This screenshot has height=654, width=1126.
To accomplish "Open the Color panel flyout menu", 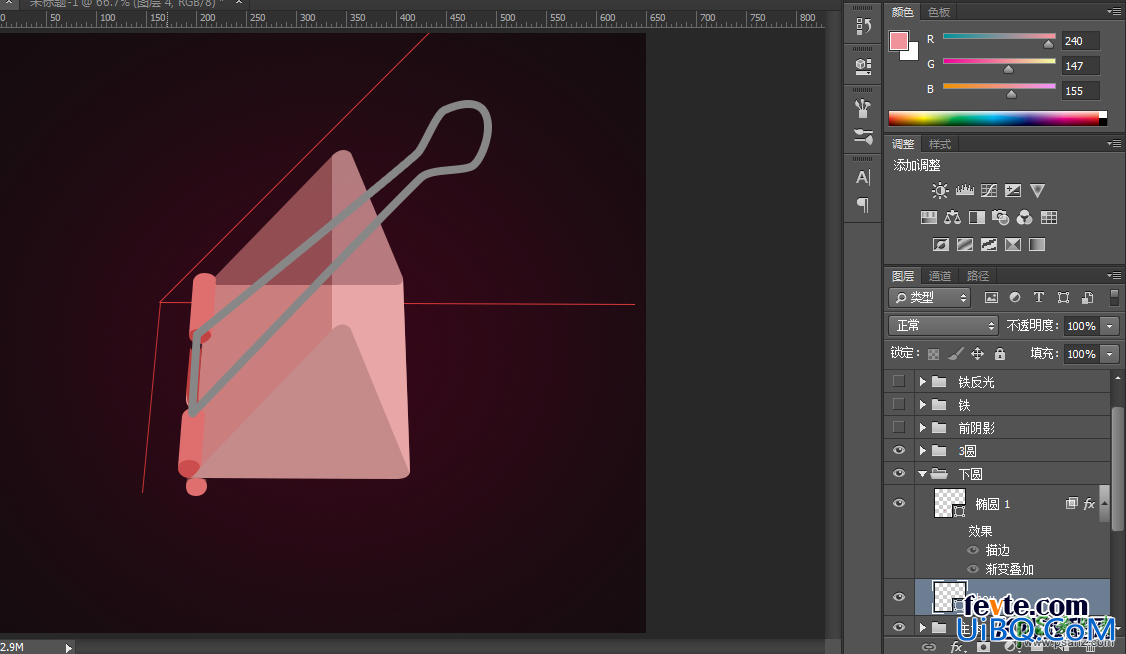I will [x=1114, y=12].
